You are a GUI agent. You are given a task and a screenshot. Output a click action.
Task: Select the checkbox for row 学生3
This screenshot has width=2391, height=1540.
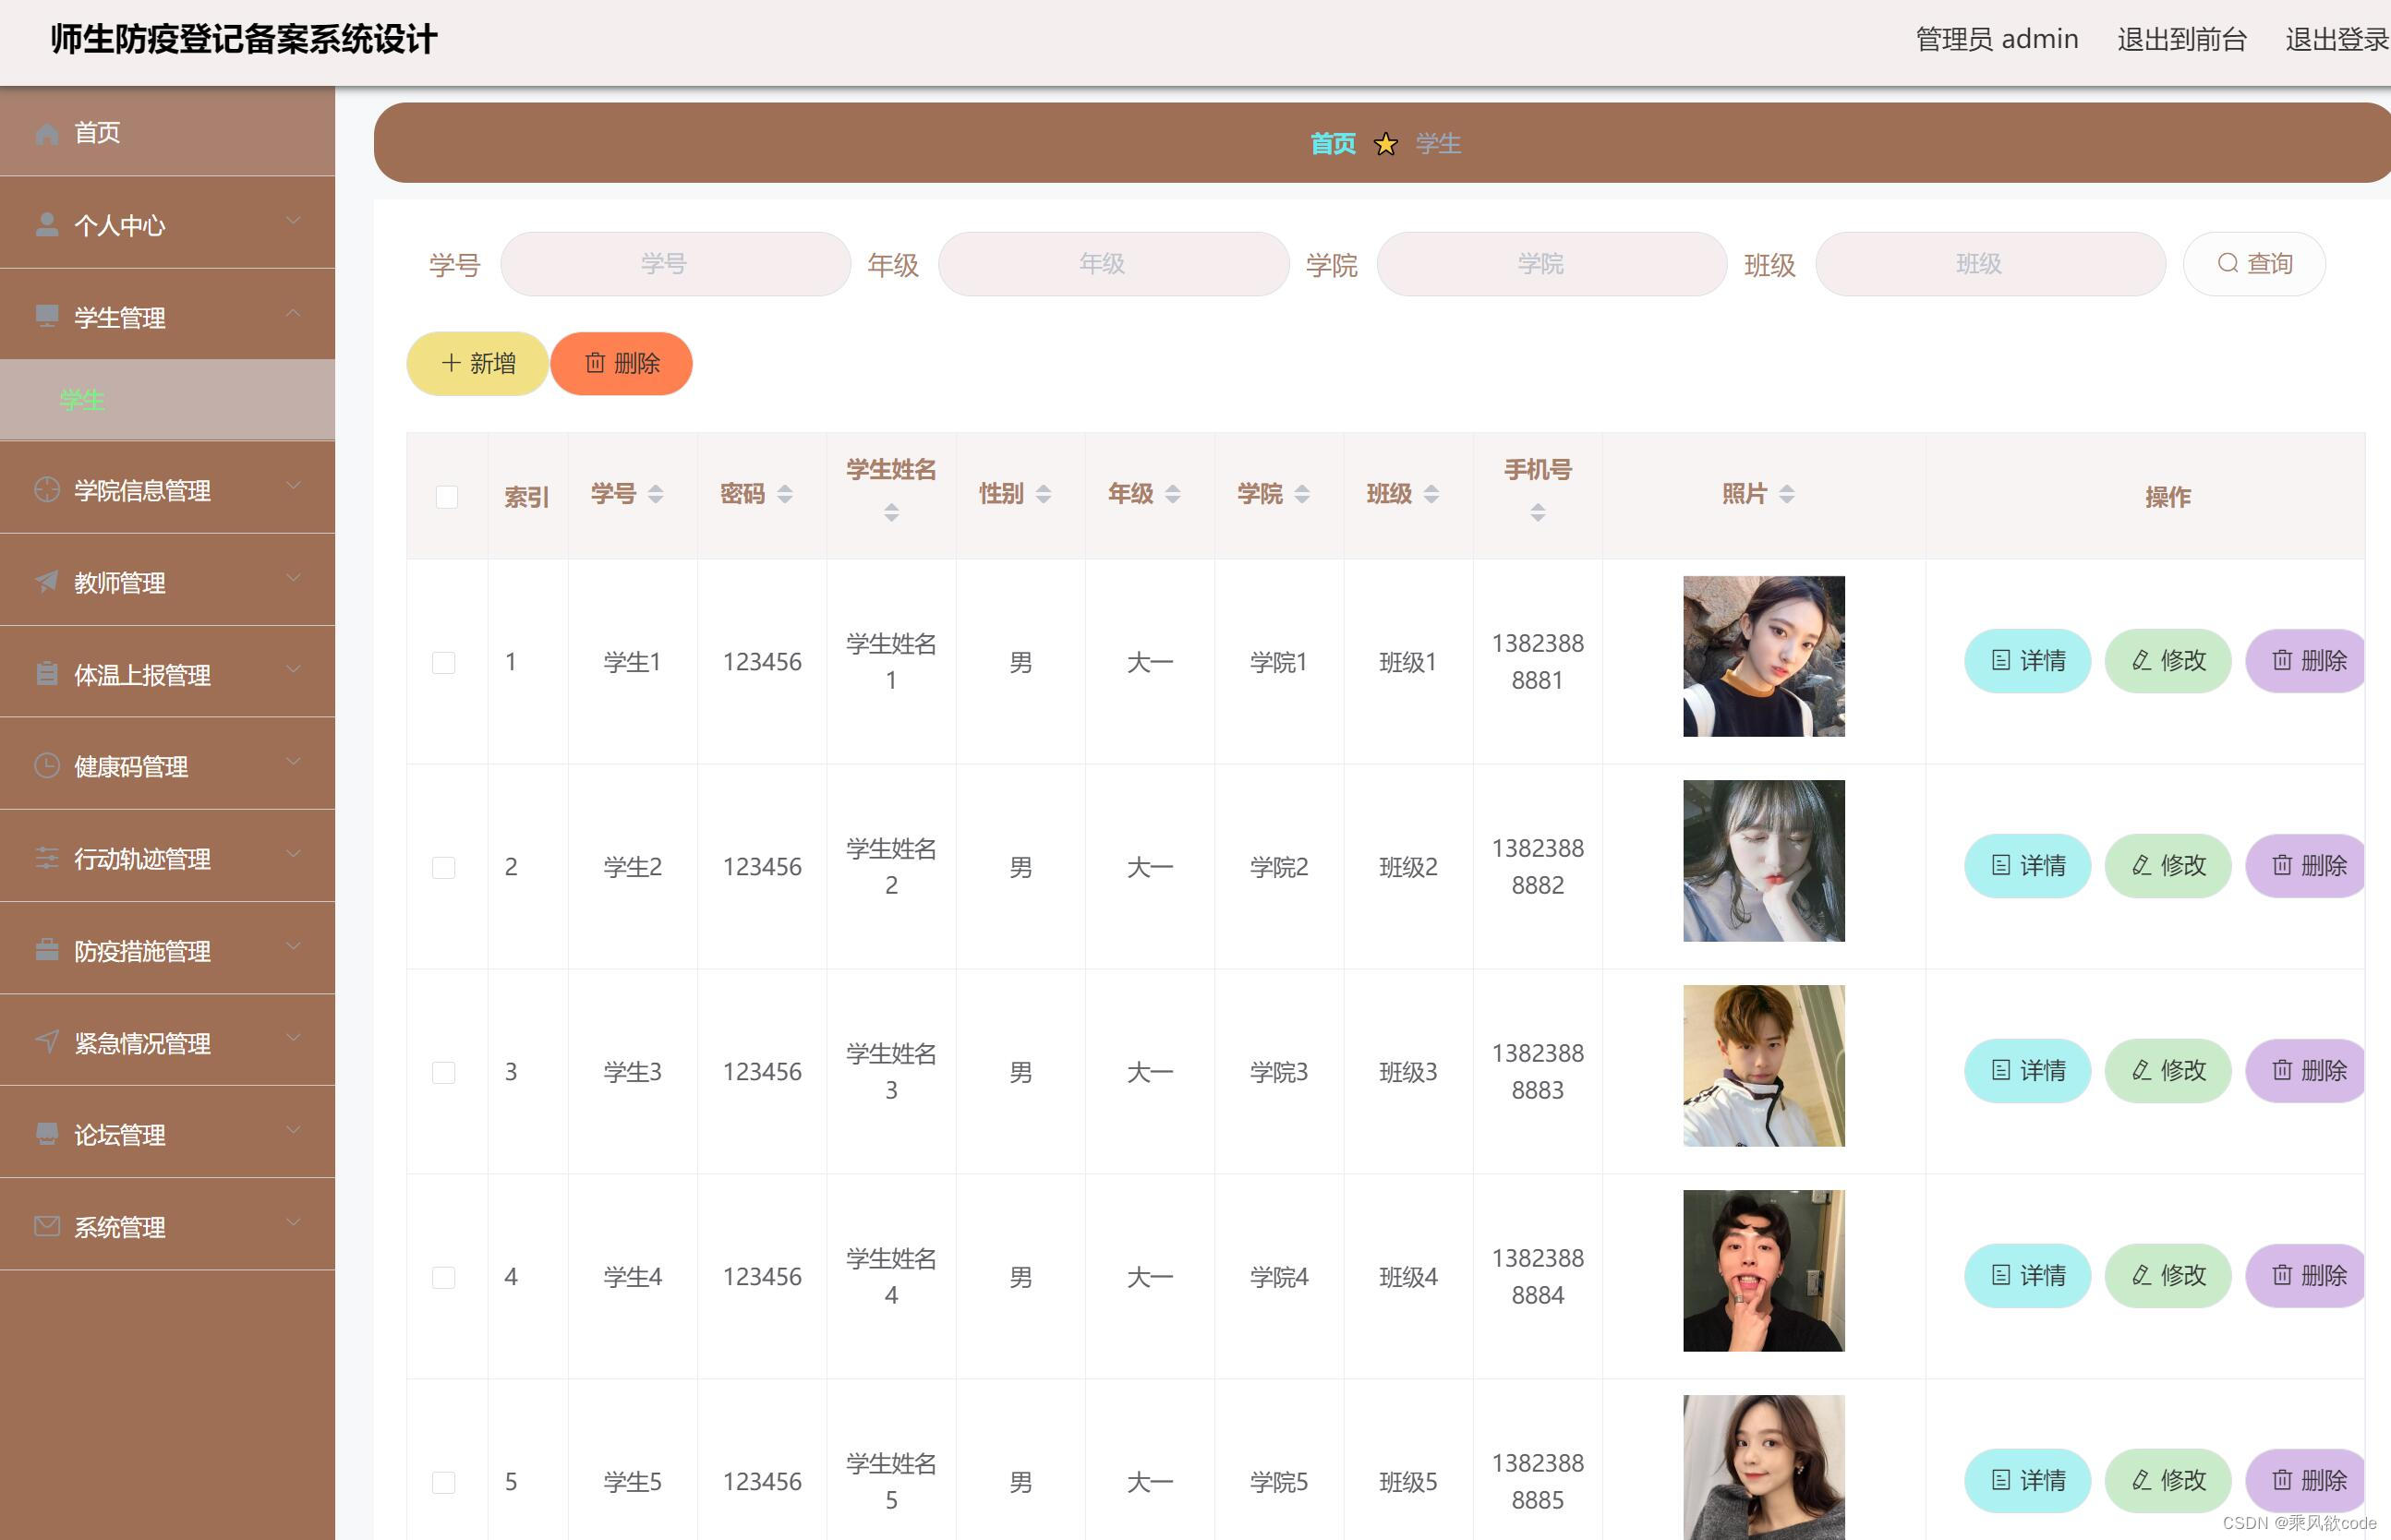pyautogui.click(x=444, y=1073)
